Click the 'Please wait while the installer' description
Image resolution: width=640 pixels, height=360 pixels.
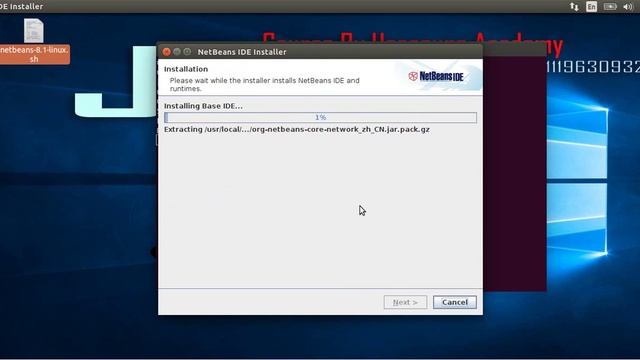264,84
